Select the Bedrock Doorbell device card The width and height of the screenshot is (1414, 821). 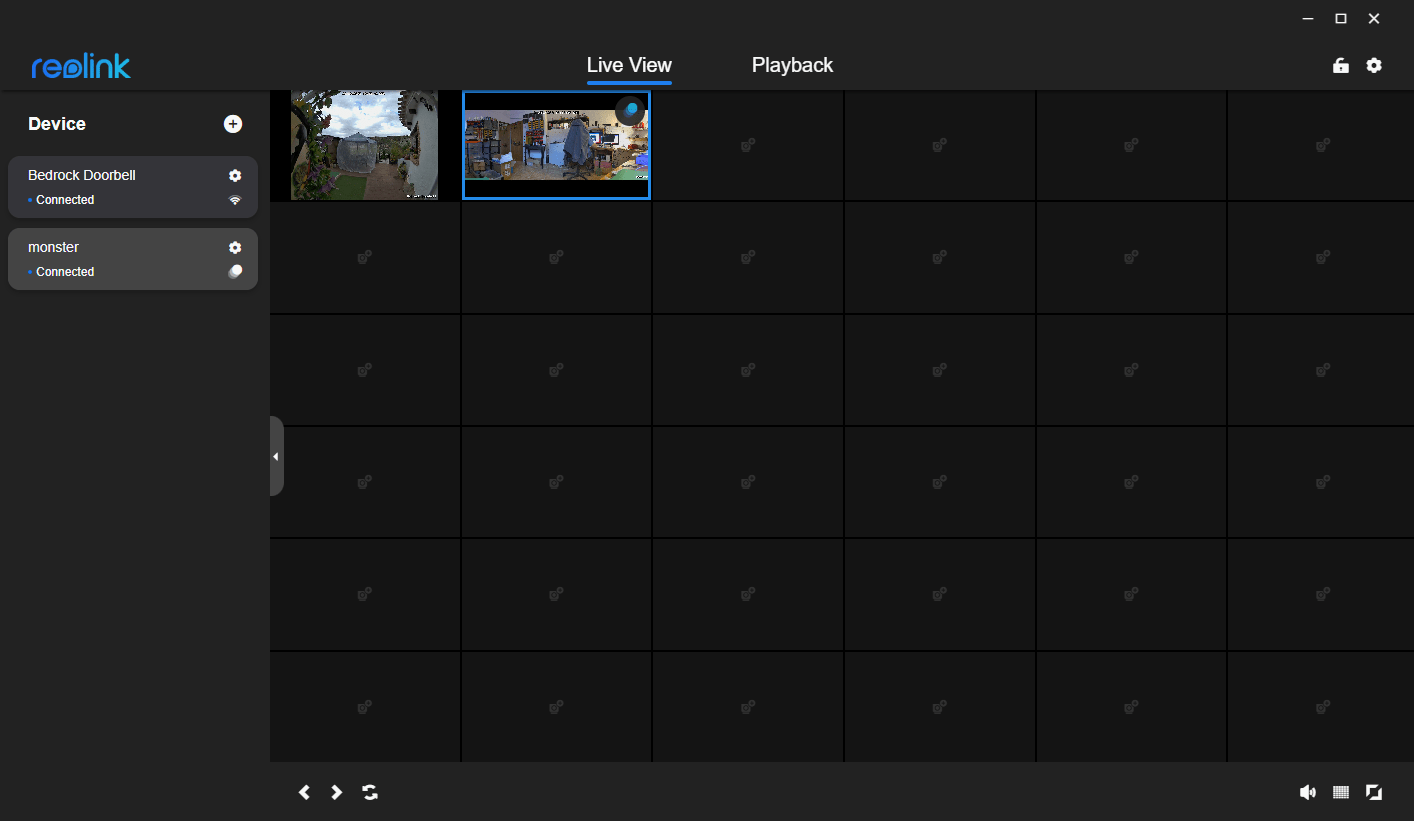point(120,187)
